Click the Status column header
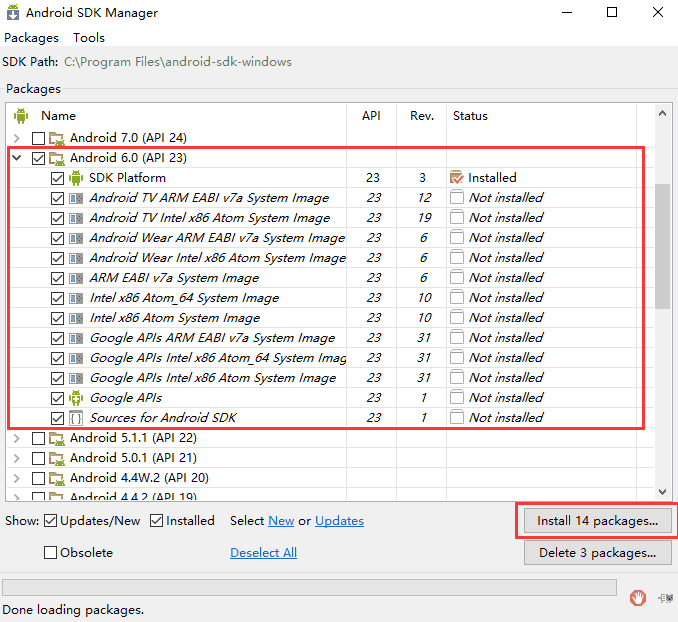This screenshot has width=678, height=622. click(x=470, y=116)
